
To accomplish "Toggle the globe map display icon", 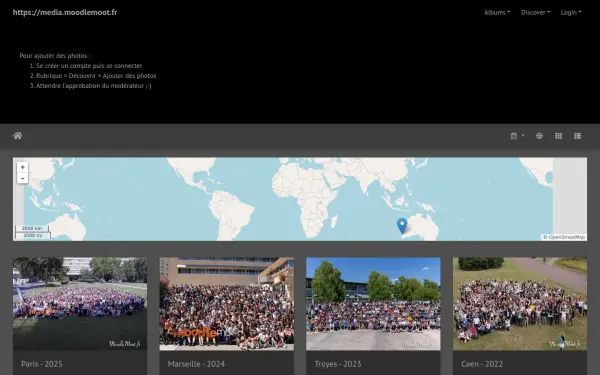I will 539,136.
